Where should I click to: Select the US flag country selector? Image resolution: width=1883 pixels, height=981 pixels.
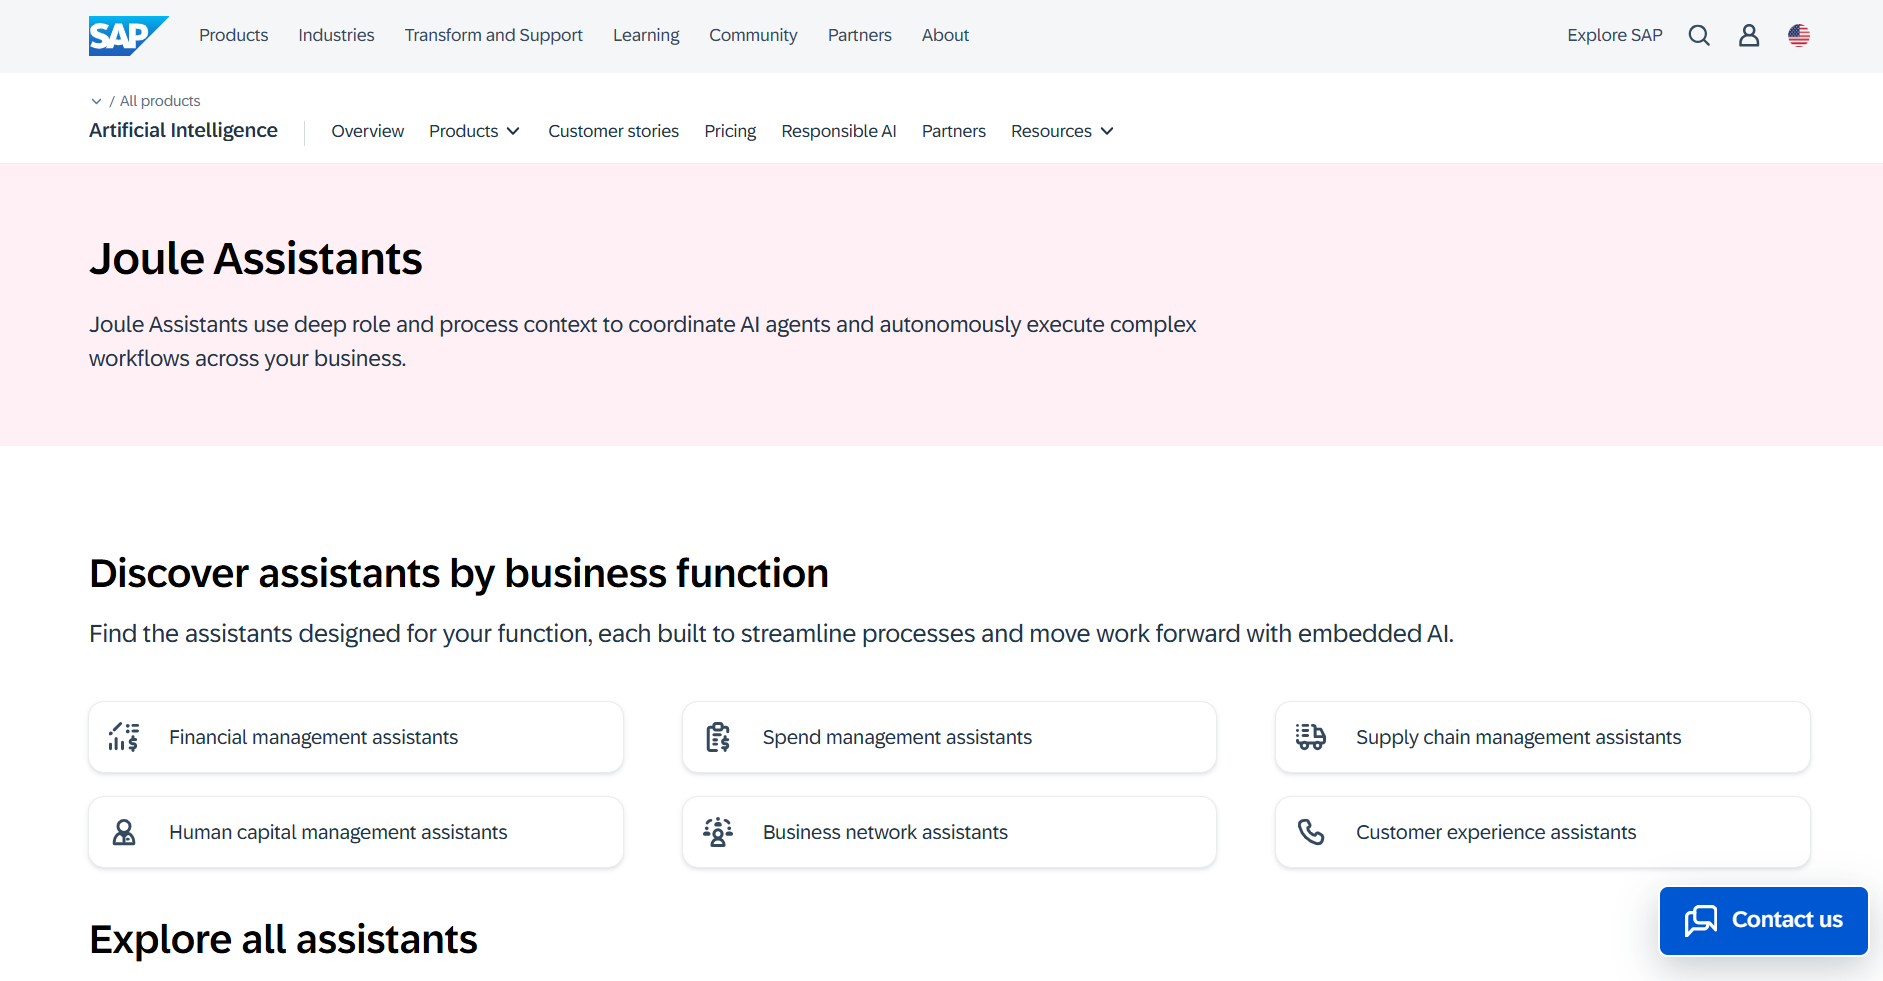tap(1799, 36)
